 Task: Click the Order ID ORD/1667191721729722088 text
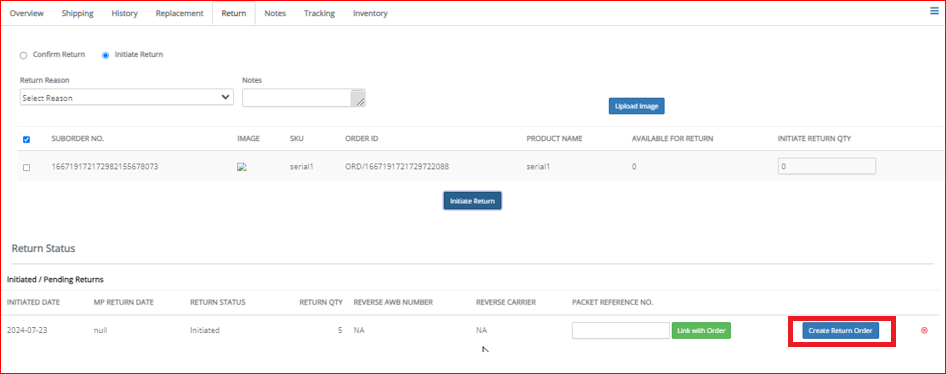[x=397, y=166]
